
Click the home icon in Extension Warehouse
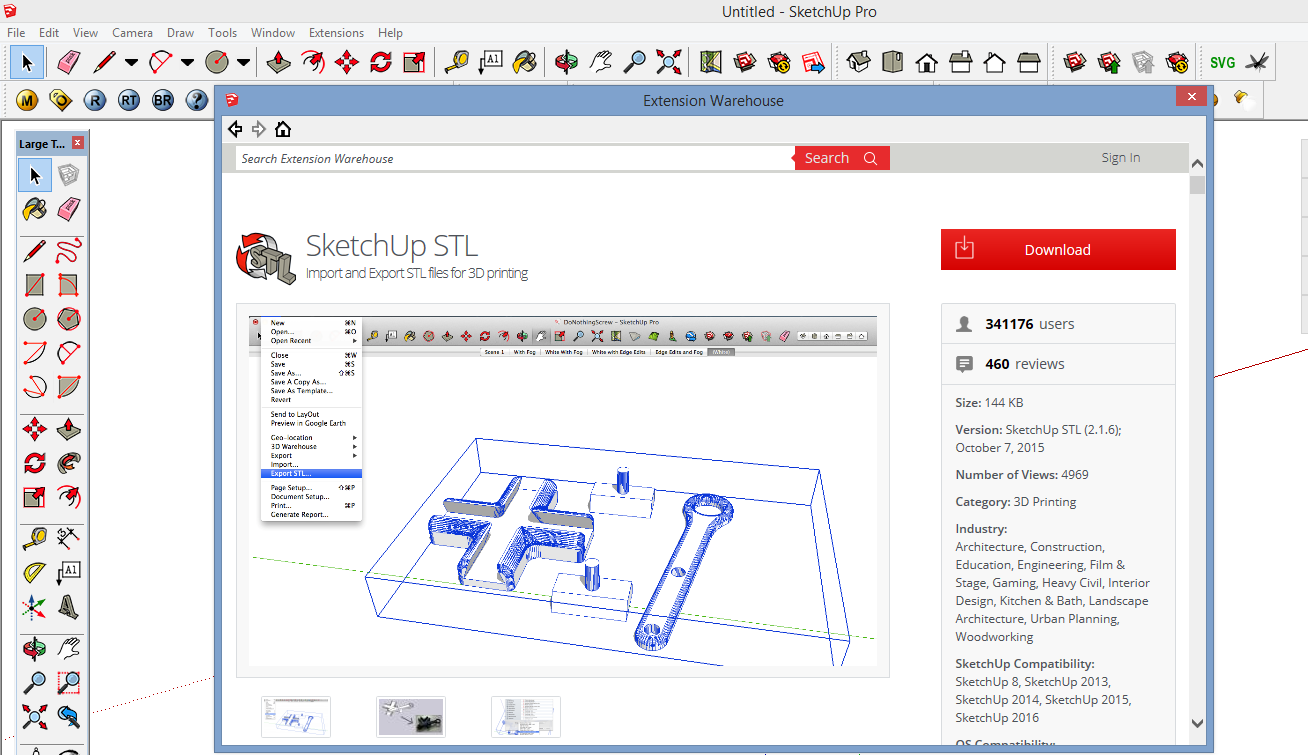point(283,129)
